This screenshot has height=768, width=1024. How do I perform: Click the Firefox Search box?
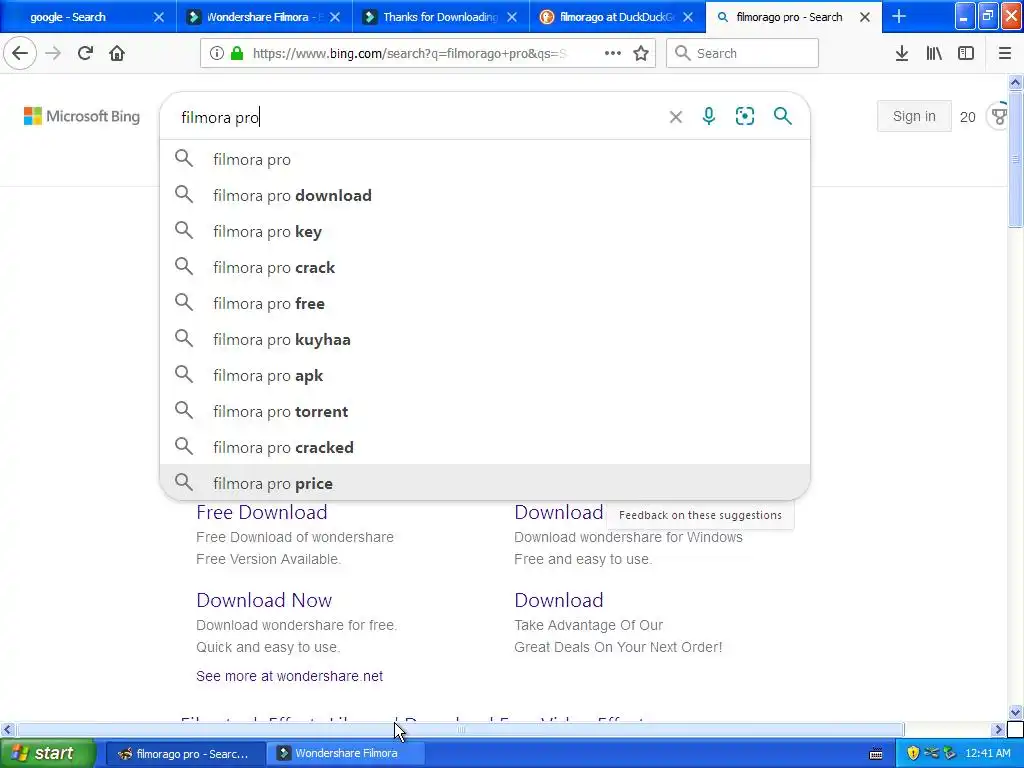(742, 54)
